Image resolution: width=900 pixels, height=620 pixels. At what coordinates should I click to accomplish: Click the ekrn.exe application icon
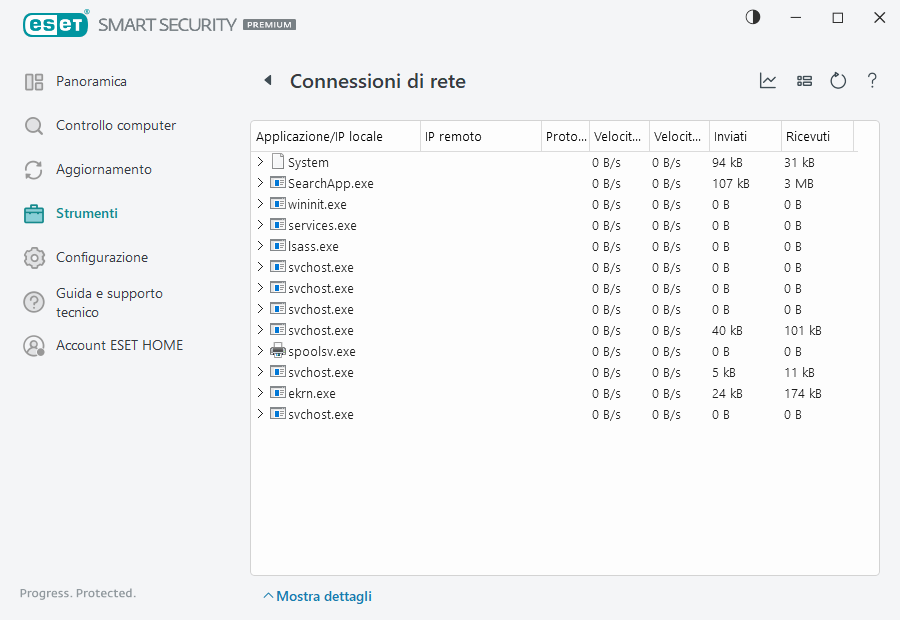point(278,393)
